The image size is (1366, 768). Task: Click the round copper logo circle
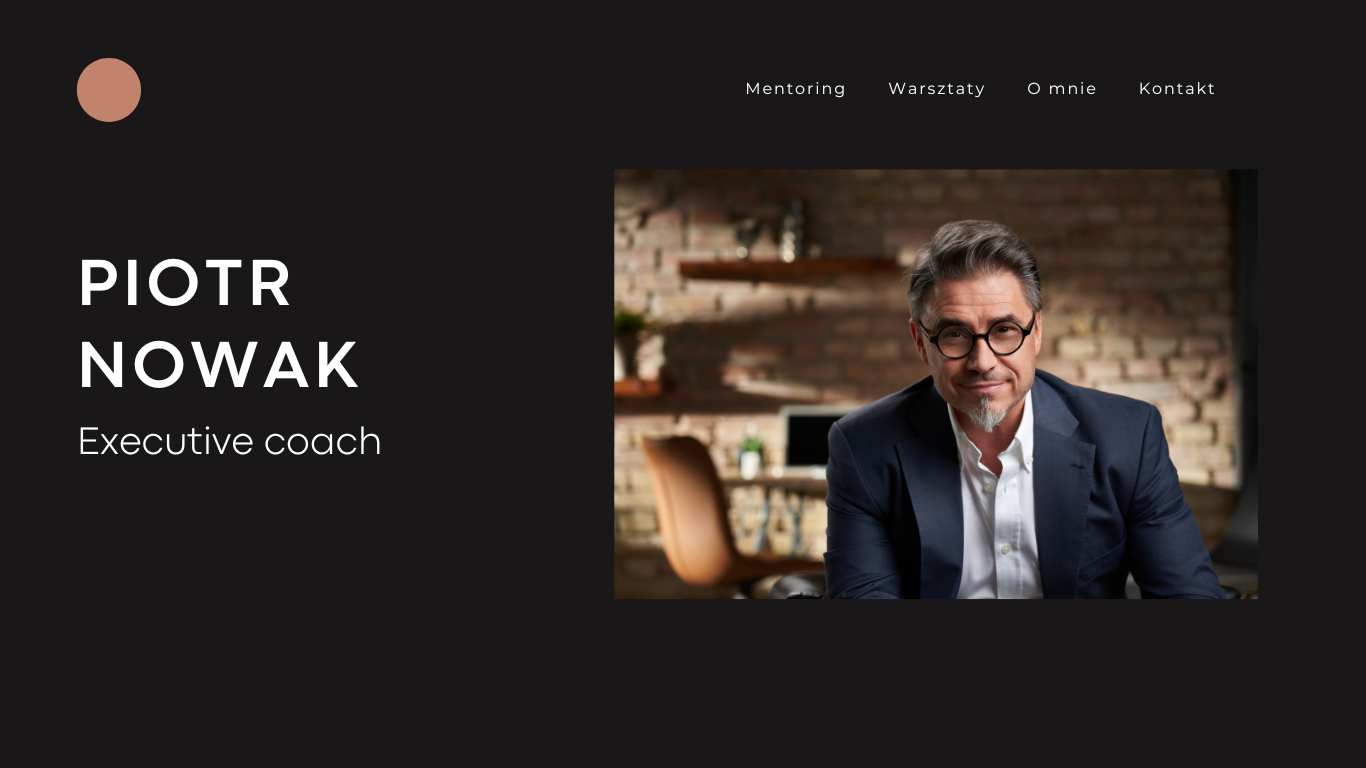tap(109, 90)
